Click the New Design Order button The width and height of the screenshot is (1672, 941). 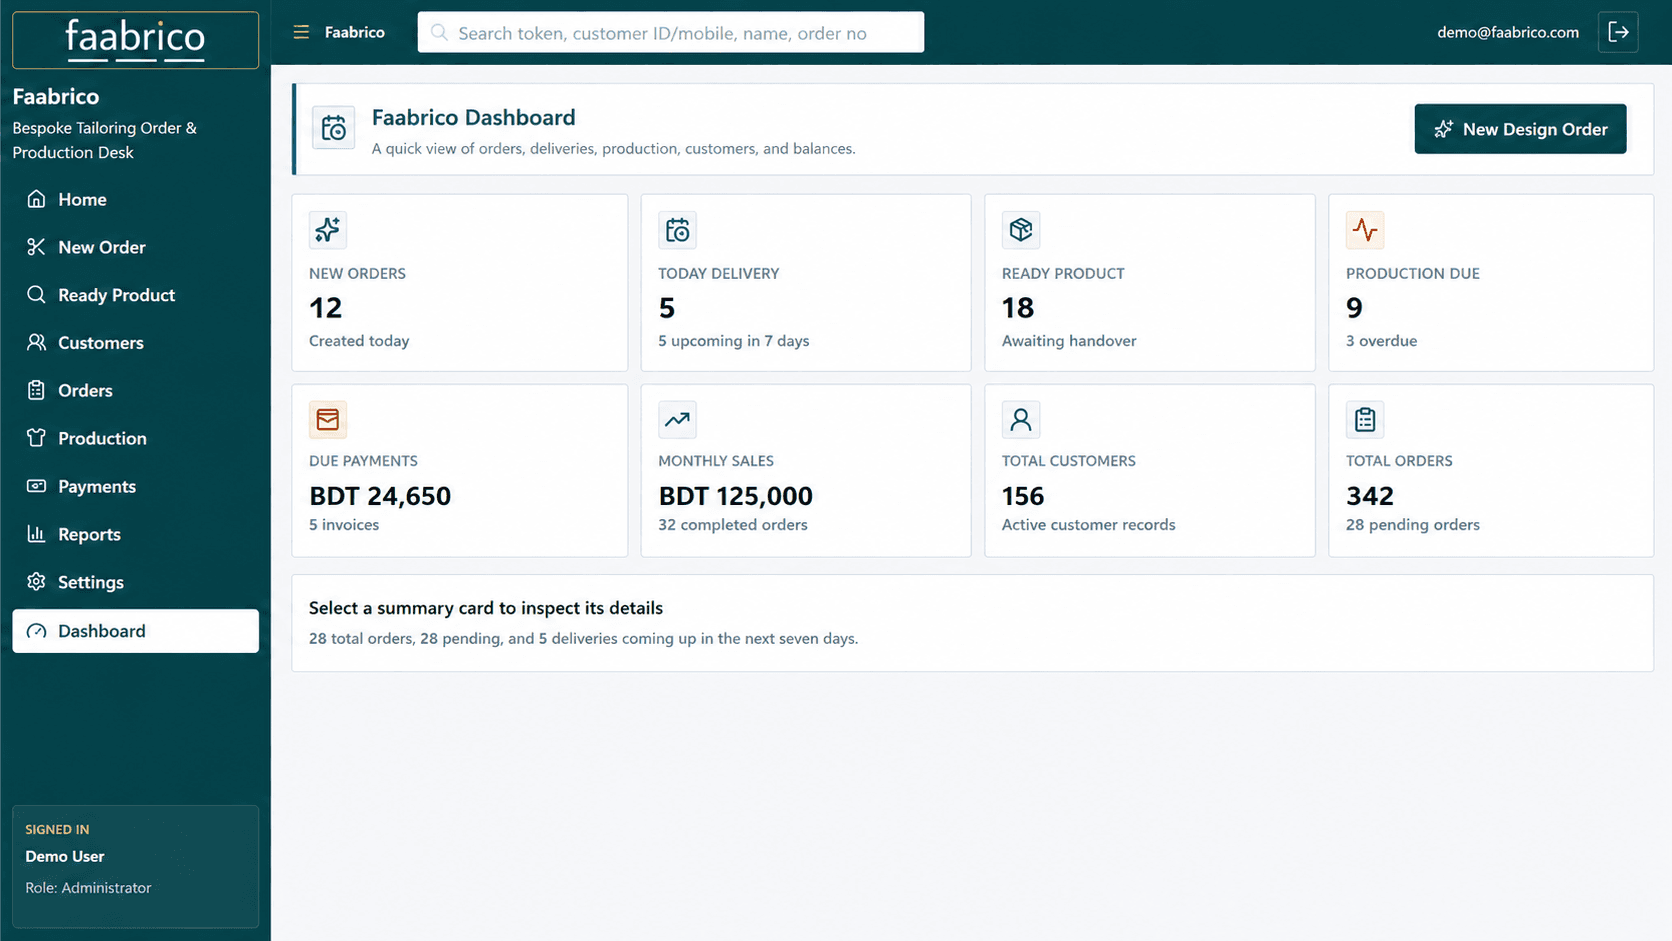coord(1520,129)
